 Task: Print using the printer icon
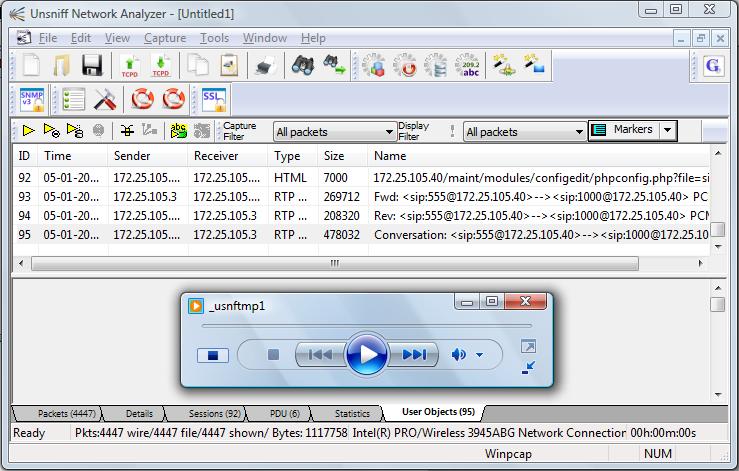point(266,65)
